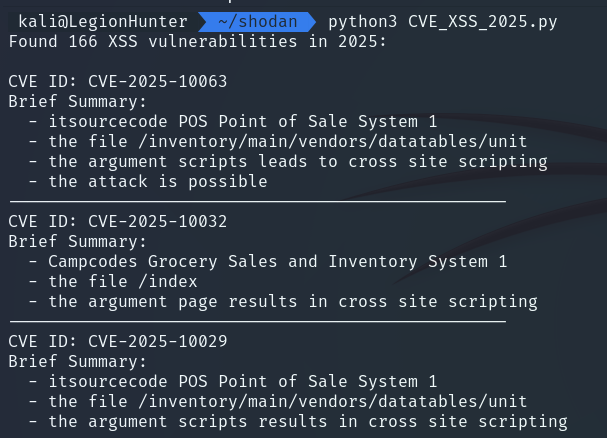Click 'the attack is possible' line
607x438 pixels.
click(x=158, y=182)
